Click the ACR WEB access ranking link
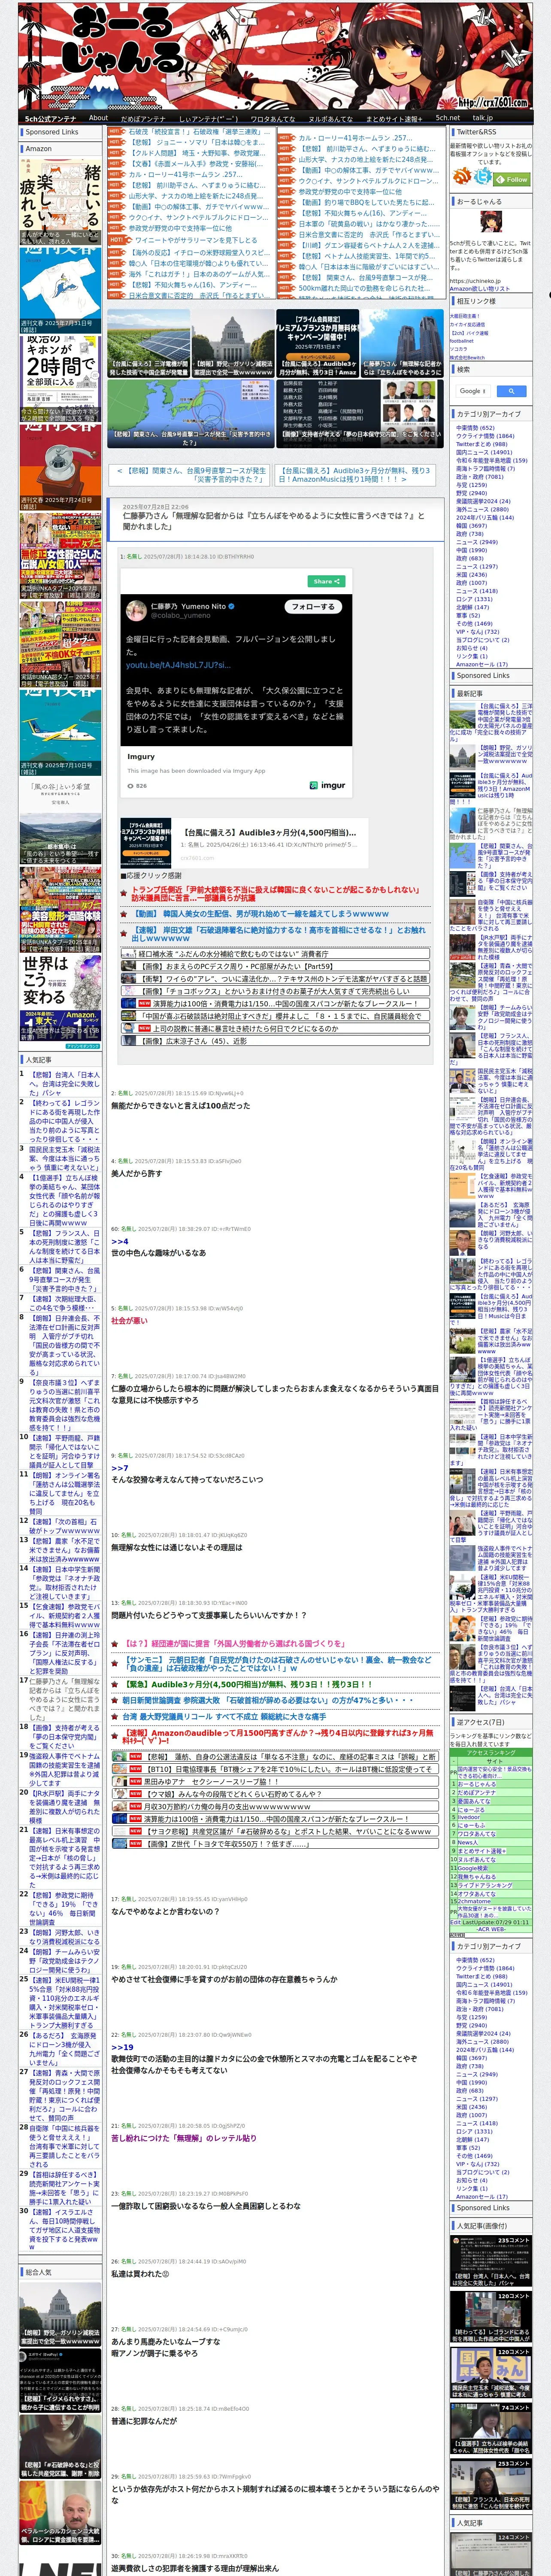 tap(490, 1929)
